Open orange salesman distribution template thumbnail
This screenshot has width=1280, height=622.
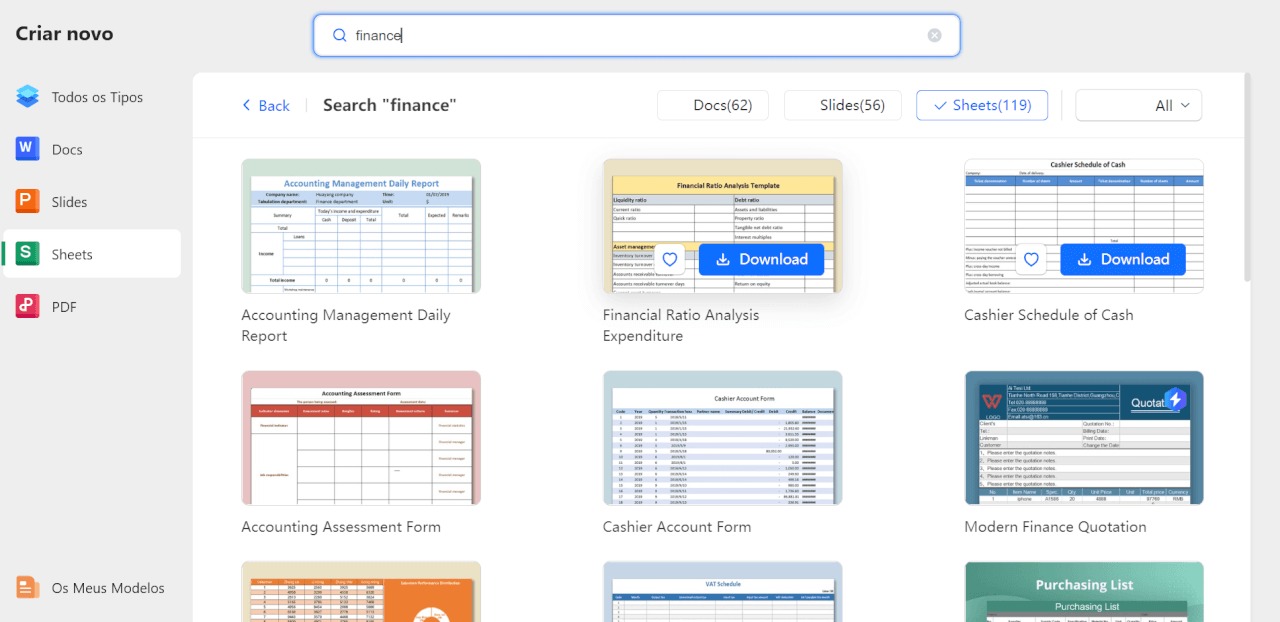pos(361,591)
